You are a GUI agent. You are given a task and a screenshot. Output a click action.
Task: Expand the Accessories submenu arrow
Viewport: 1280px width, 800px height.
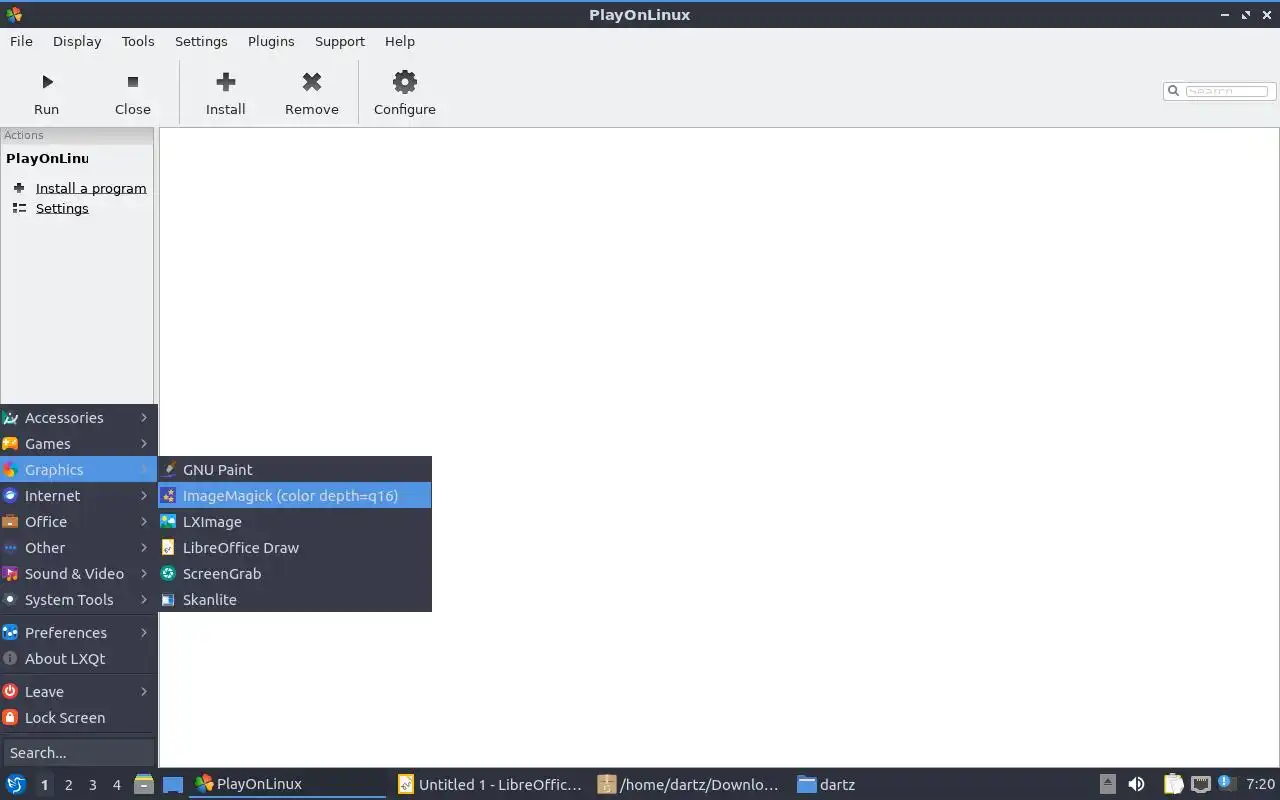click(144, 417)
